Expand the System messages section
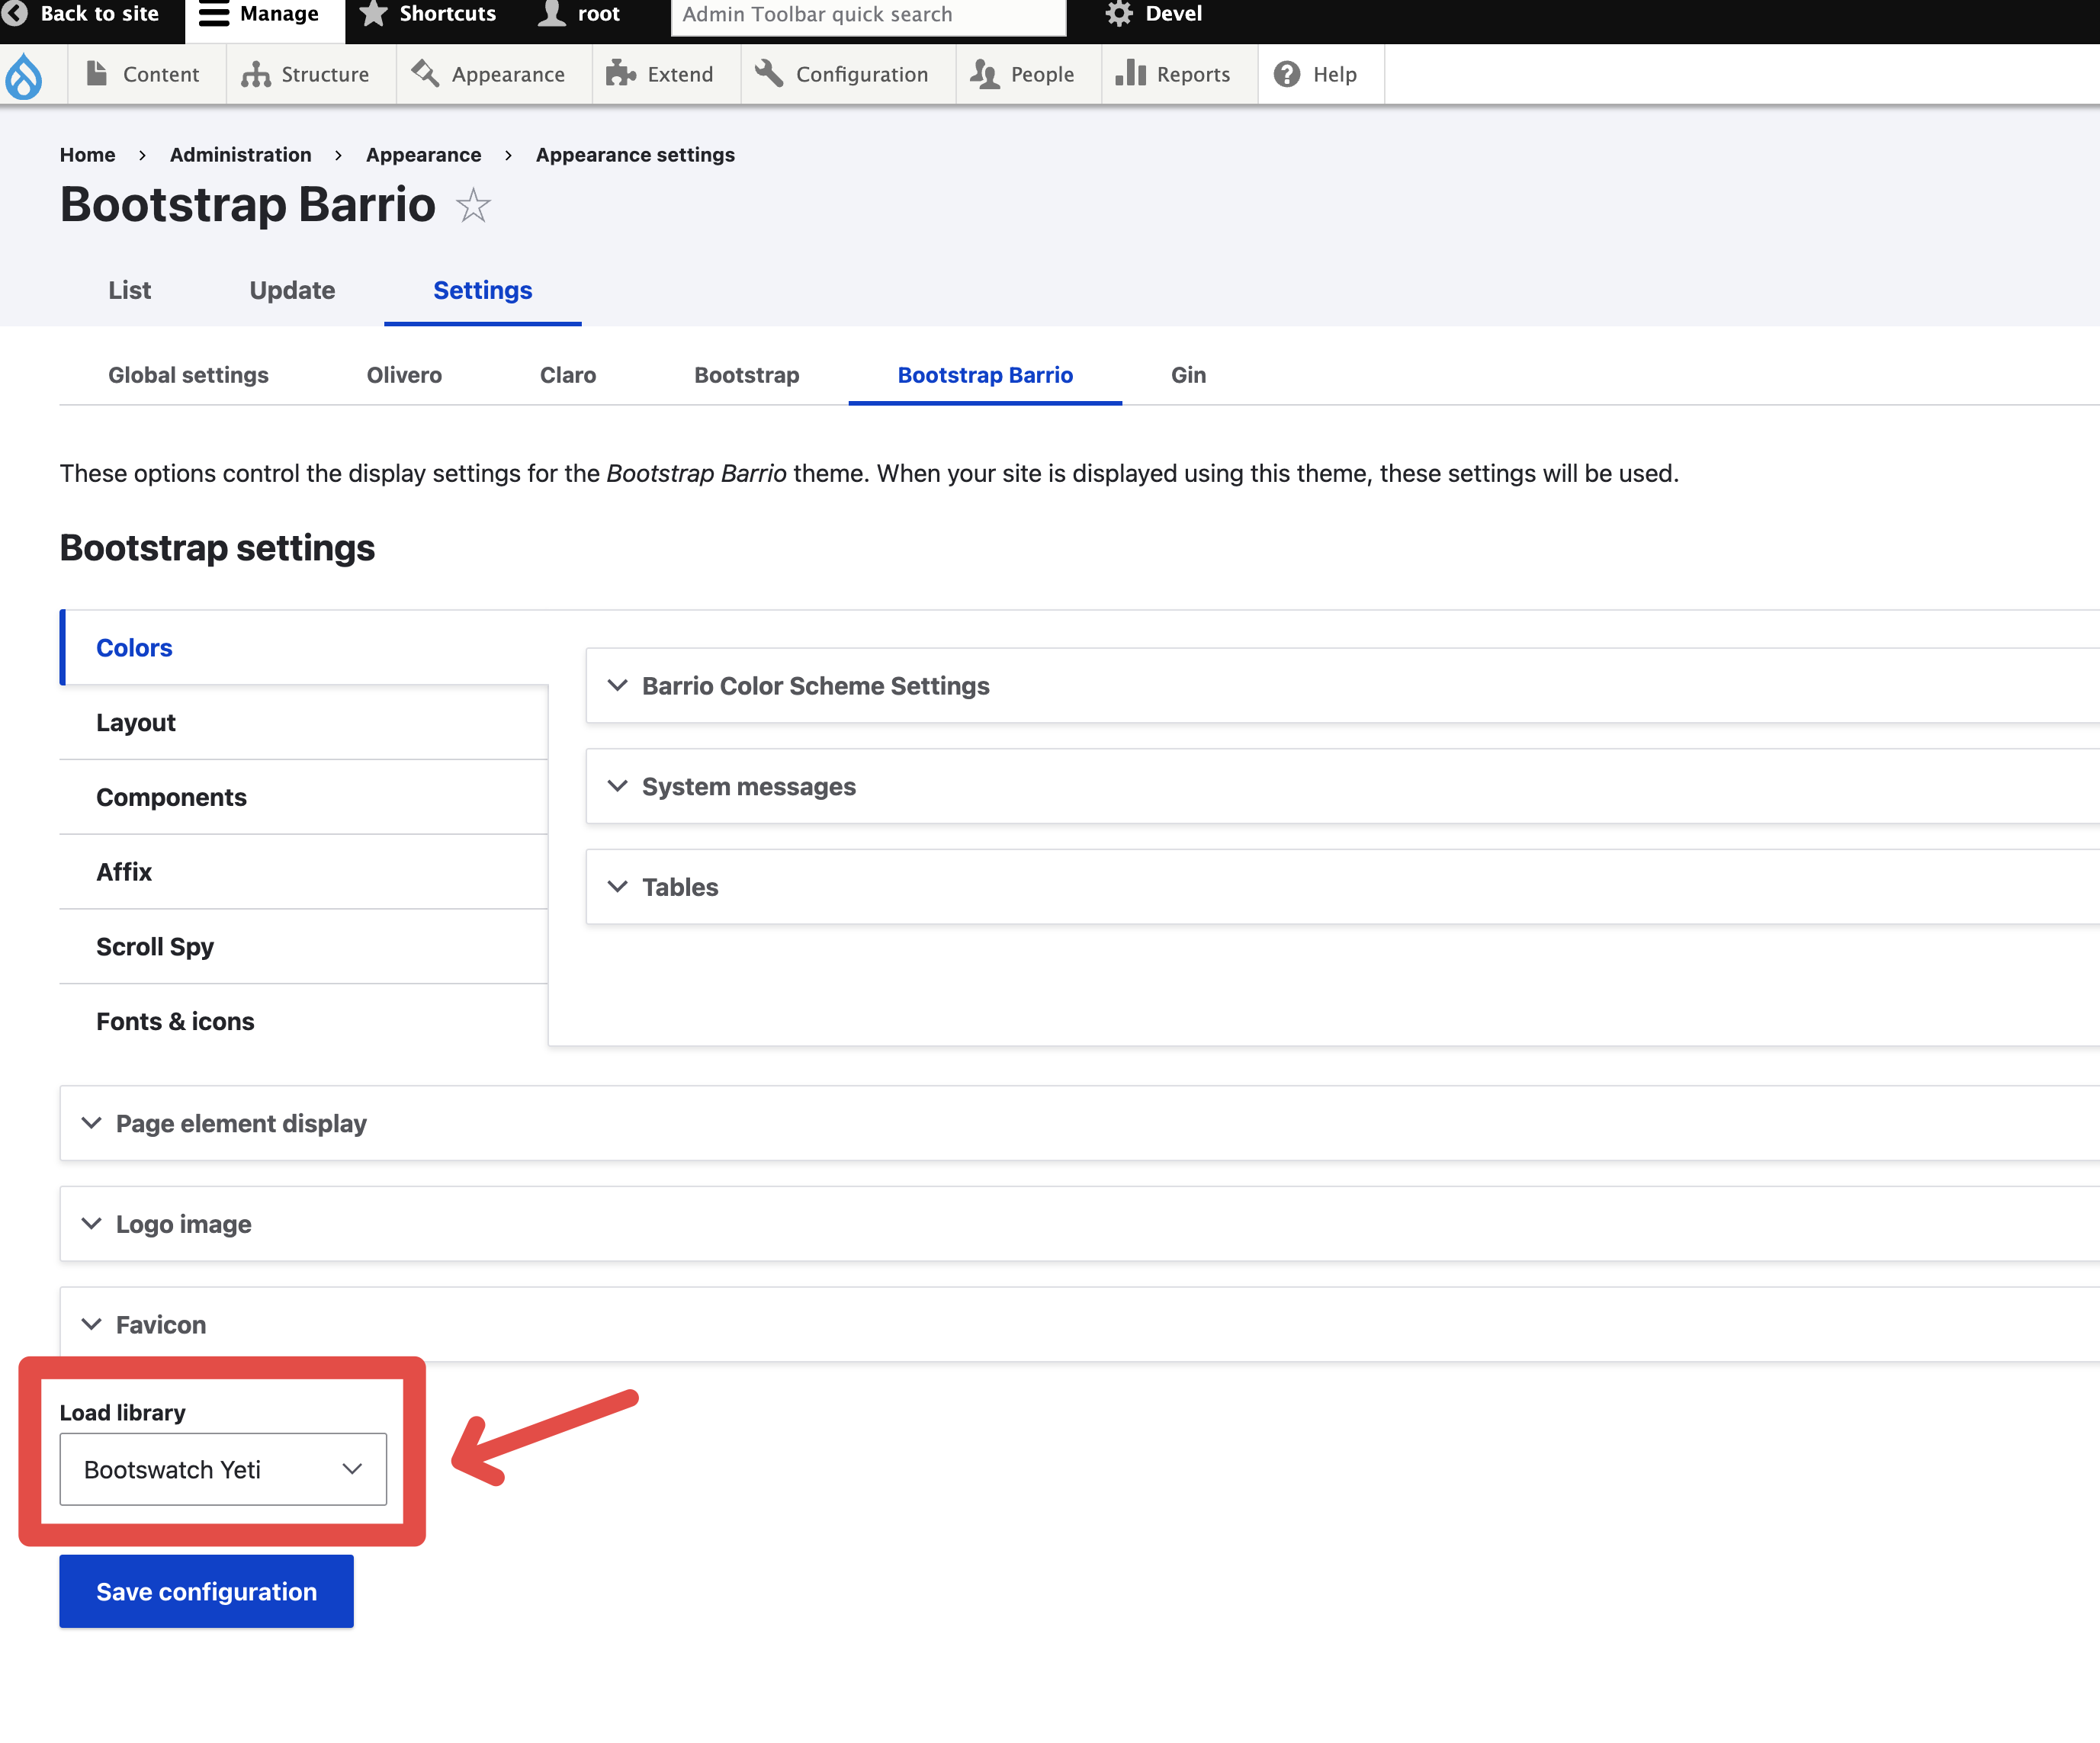Image resolution: width=2100 pixels, height=1743 pixels. (748, 787)
